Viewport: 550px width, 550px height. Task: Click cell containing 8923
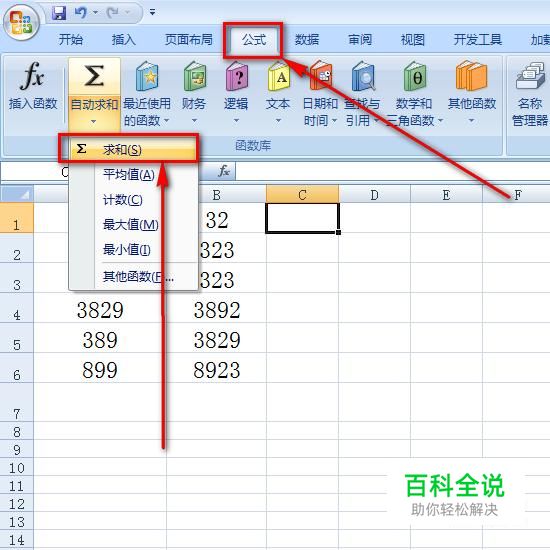click(x=216, y=368)
